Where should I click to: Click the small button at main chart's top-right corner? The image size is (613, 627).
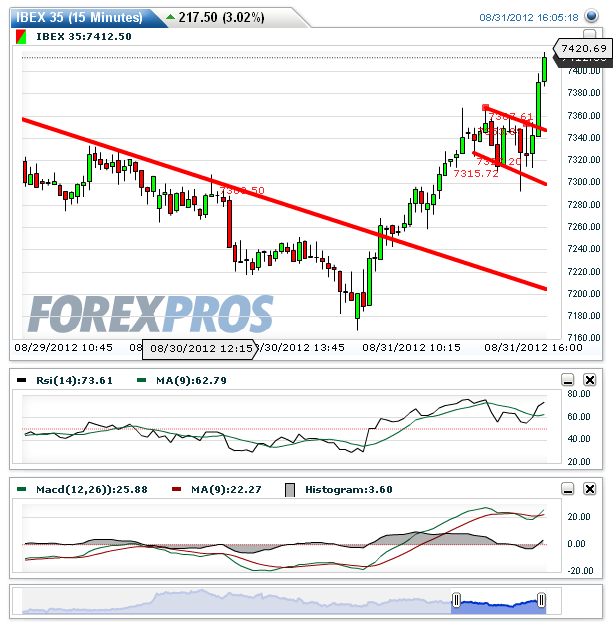click(589, 34)
